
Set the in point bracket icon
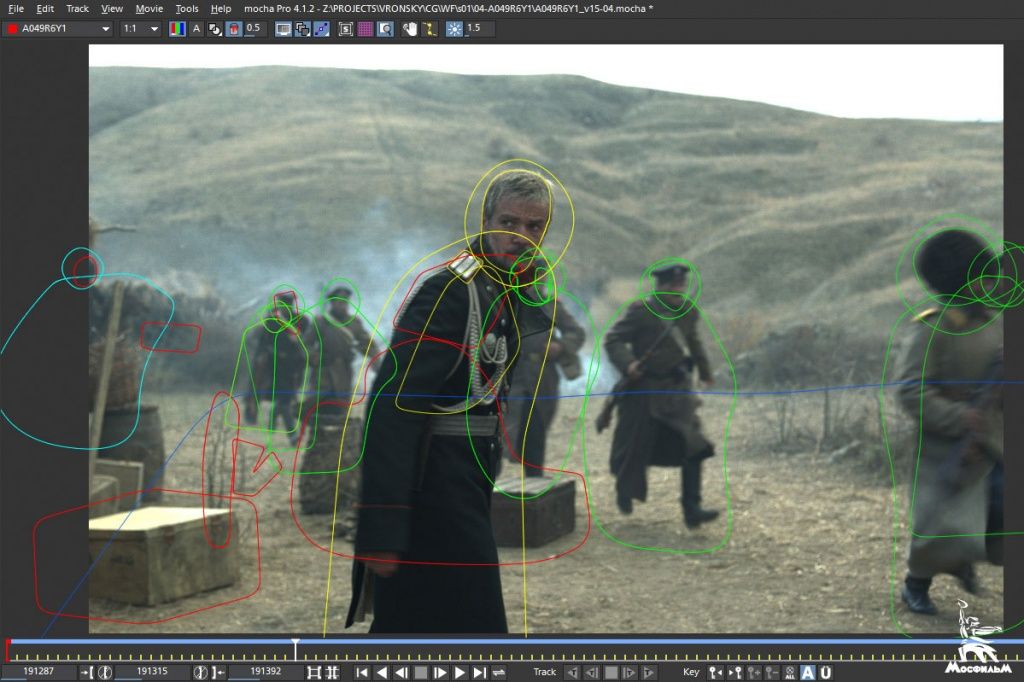coord(88,672)
